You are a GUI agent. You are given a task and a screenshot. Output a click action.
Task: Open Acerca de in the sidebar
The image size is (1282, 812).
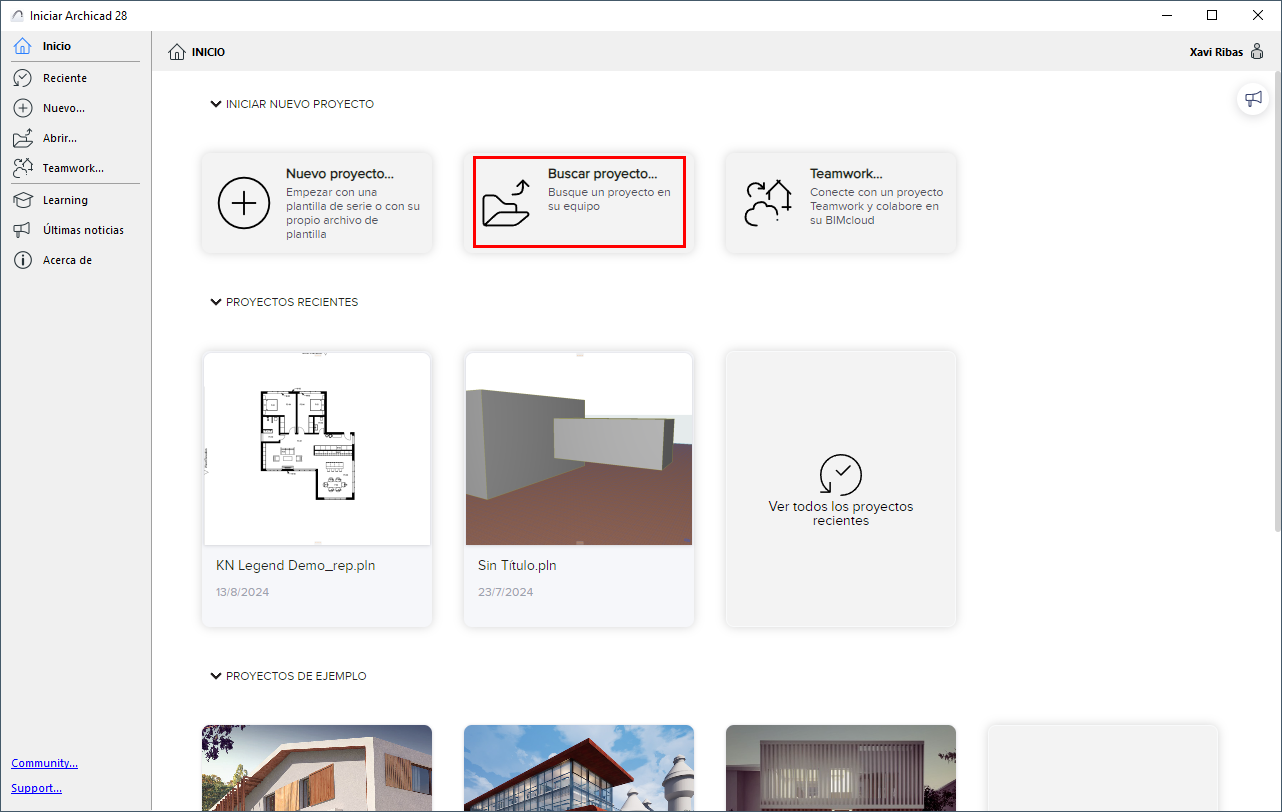pyautogui.click(x=75, y=260)
